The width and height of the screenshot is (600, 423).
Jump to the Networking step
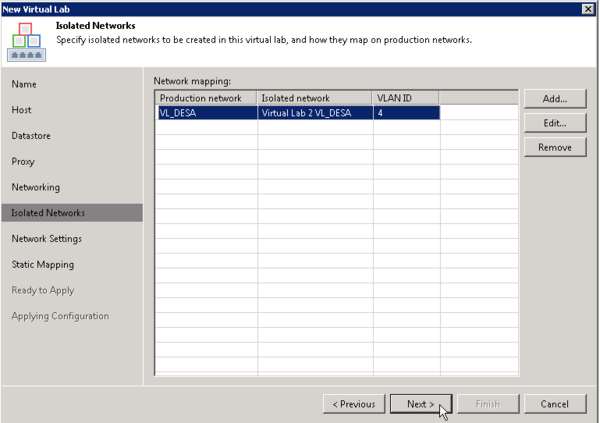point(35,188)
